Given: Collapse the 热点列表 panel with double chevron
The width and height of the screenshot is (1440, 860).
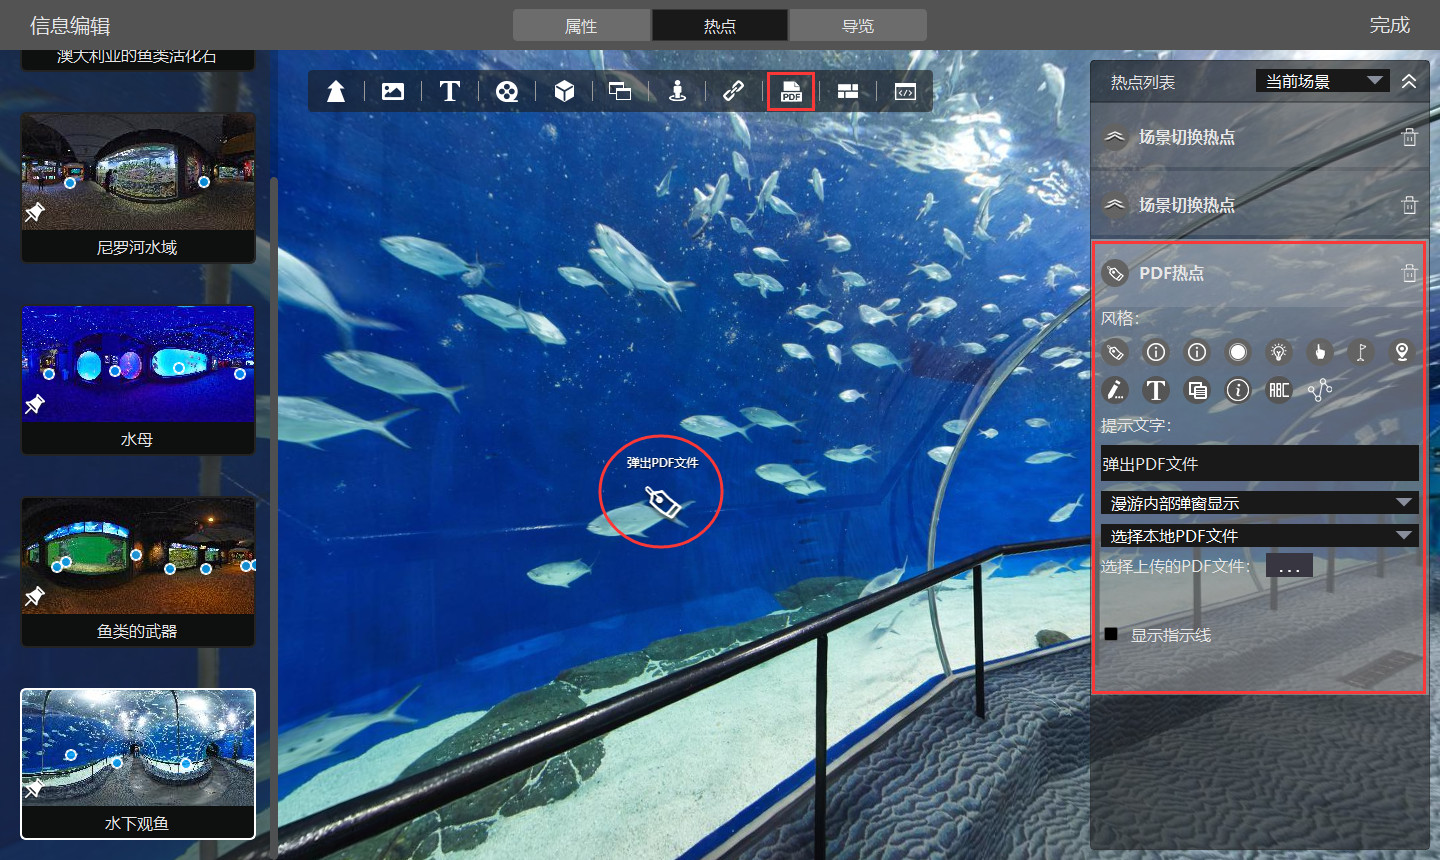Looking at the screenshot, I should pyautogui.click(x=1409, y=81).
